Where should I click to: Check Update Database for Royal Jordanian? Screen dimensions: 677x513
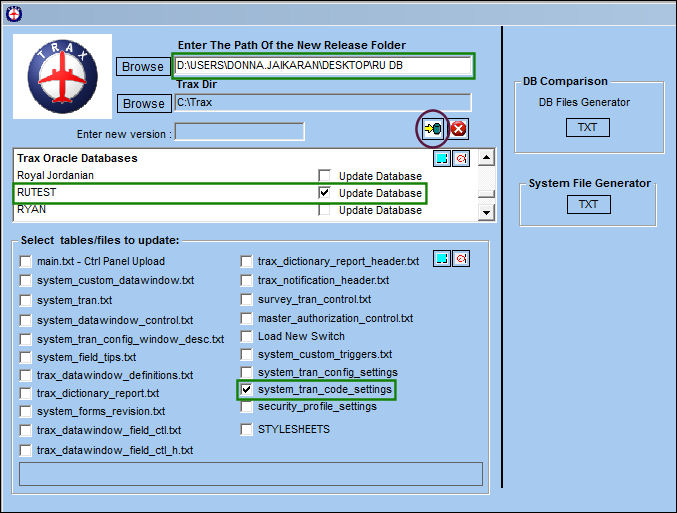pos(324,175)
